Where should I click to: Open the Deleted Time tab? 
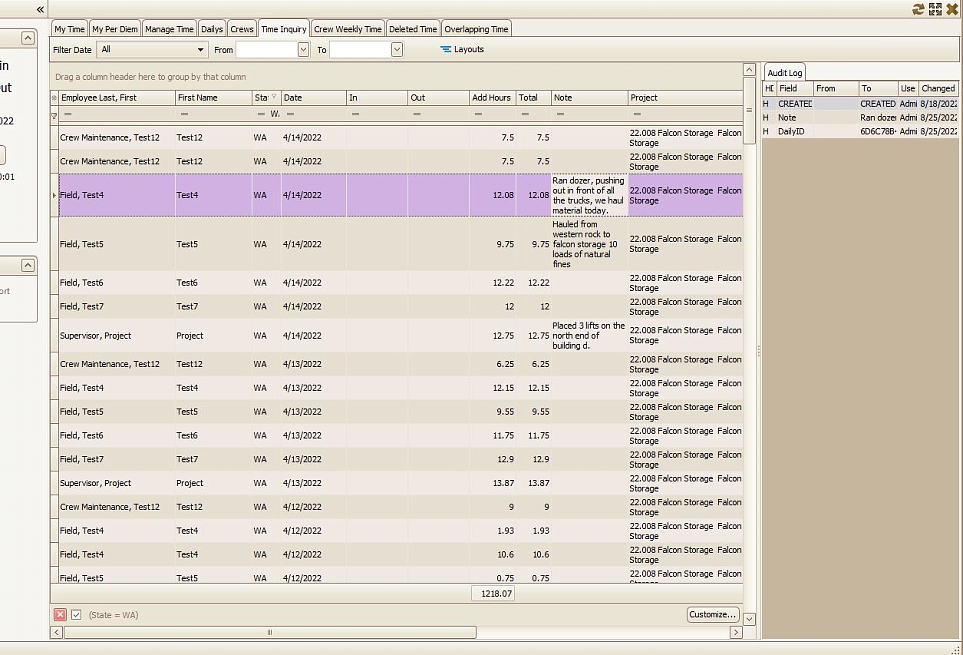(413, 29)
